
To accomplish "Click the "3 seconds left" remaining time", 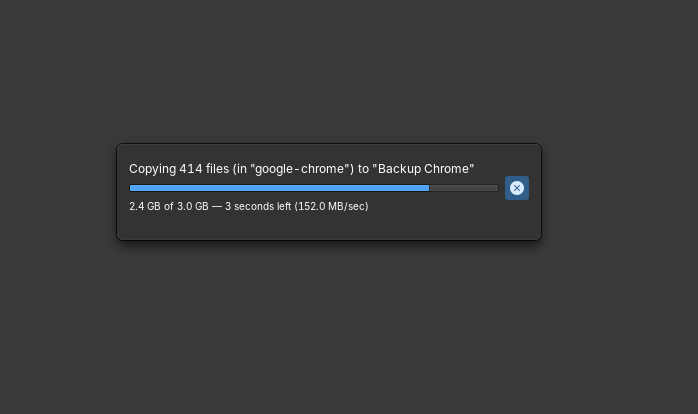I will click(x=258, y=206).
